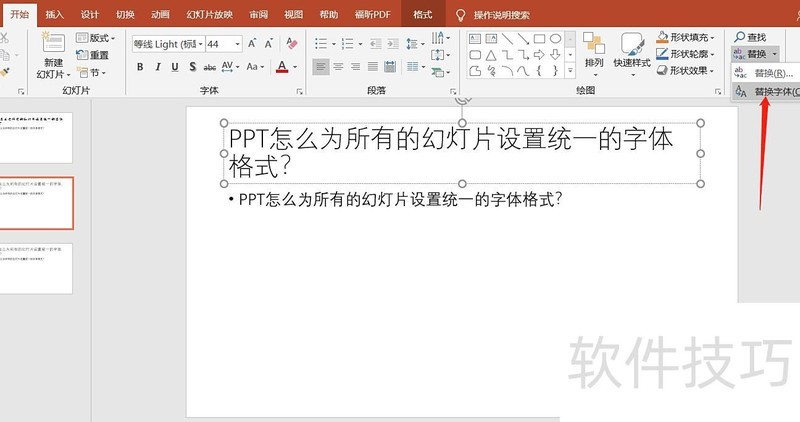
Task: Decrease list indent level
Action: click(376, 44)
